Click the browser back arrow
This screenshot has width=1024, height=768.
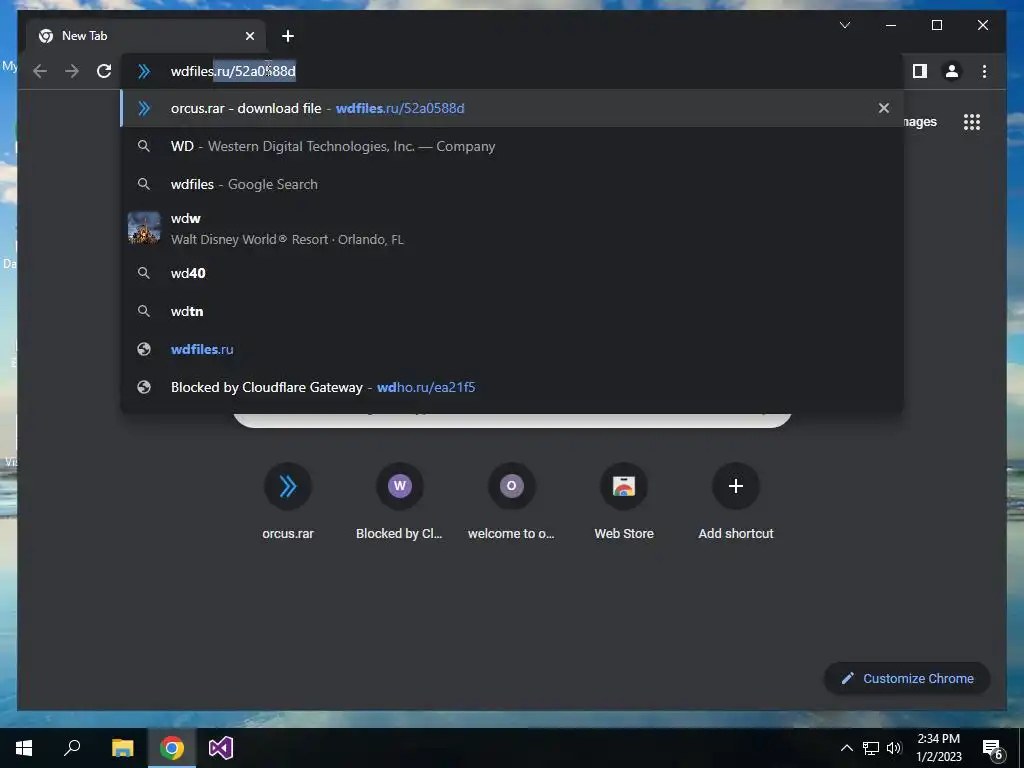(40, 71)
